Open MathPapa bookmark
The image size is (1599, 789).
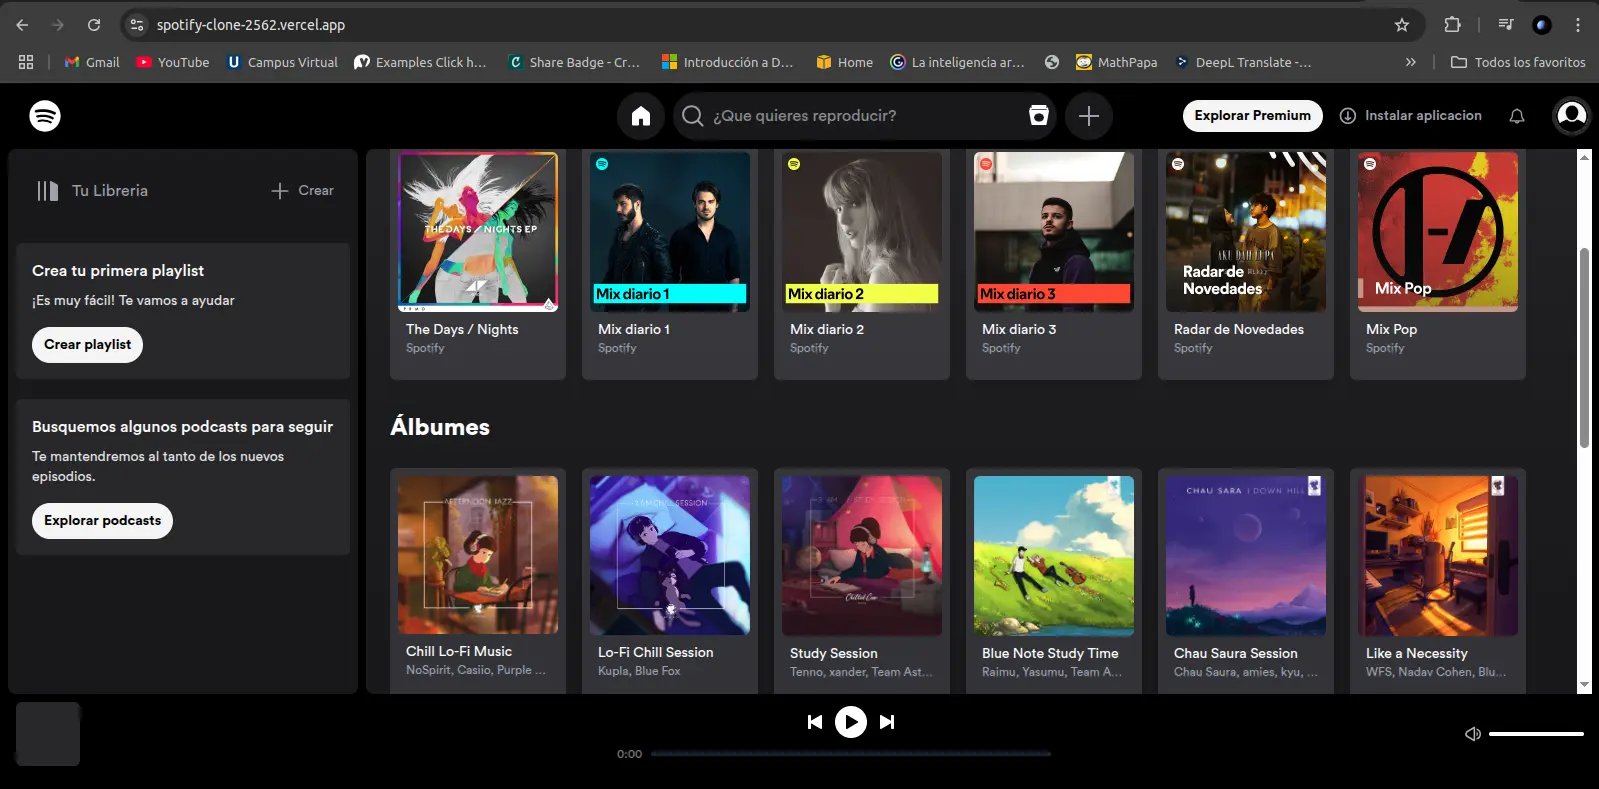click(1117, 62)
